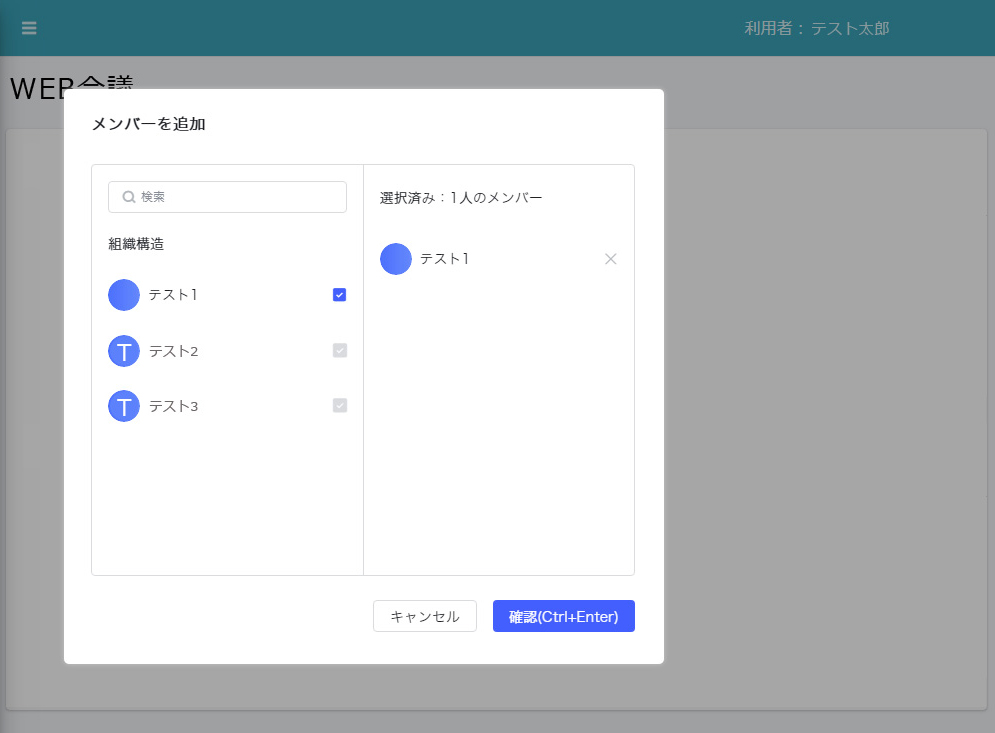Uncheck the テスト1 checkbox

point(340,295)
